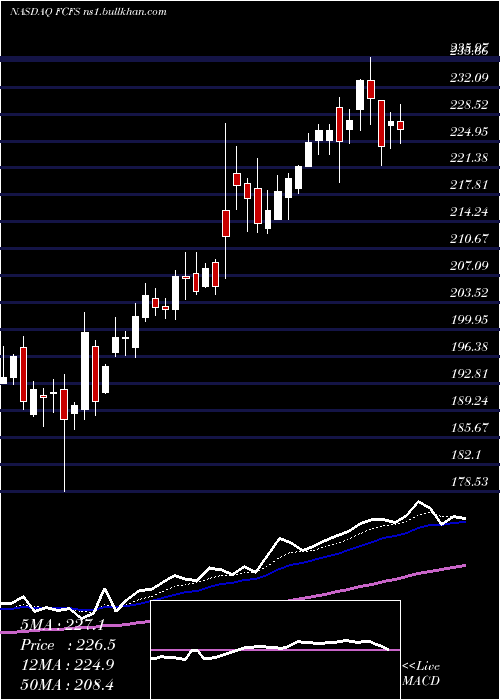Click the 232.09 price level label

469,78
